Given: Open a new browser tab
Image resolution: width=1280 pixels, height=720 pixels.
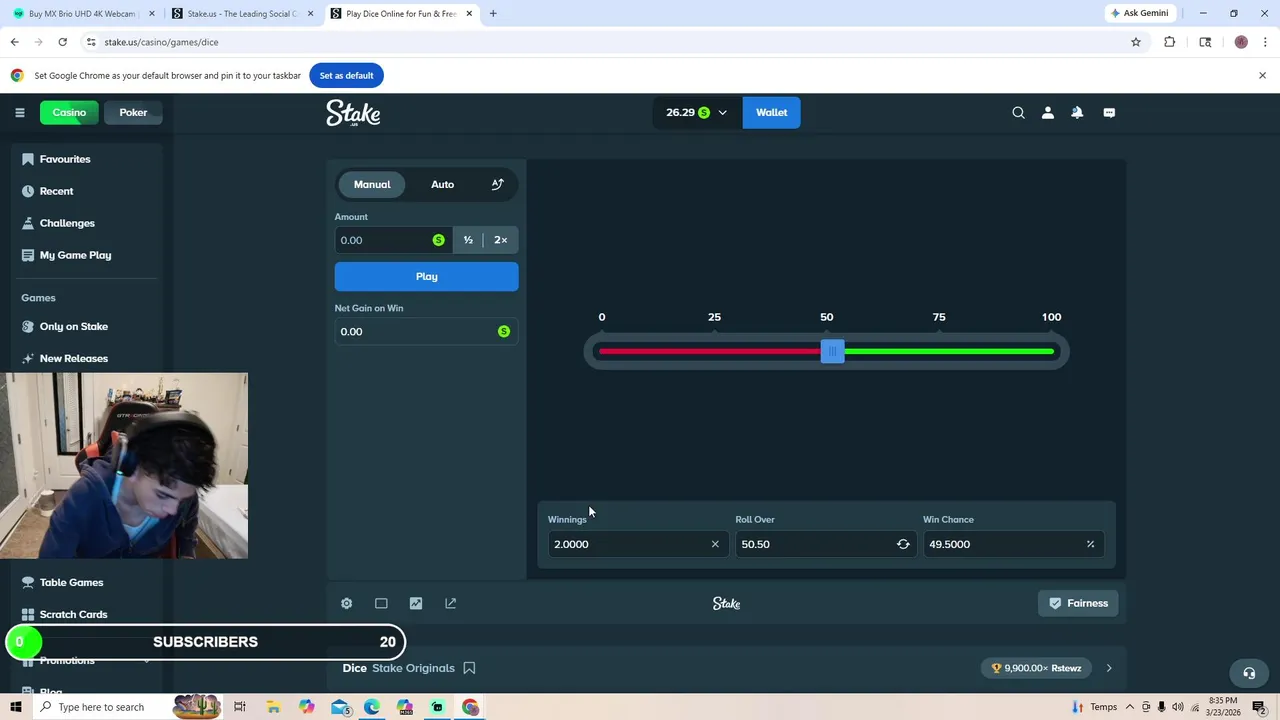Looking at the screenshot, I should click(493, 14).
